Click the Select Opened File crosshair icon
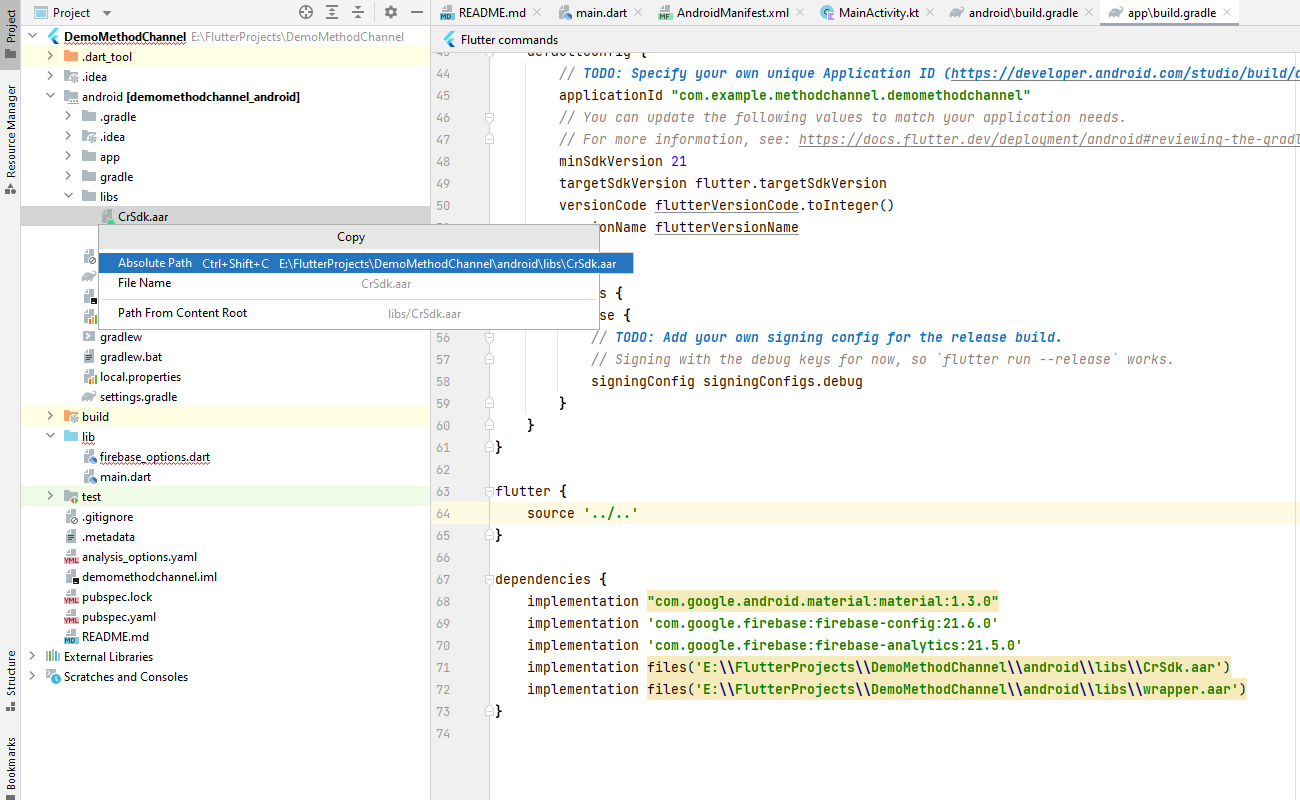The height and width of the screenshot is (800, 1300). coord(306,12)
